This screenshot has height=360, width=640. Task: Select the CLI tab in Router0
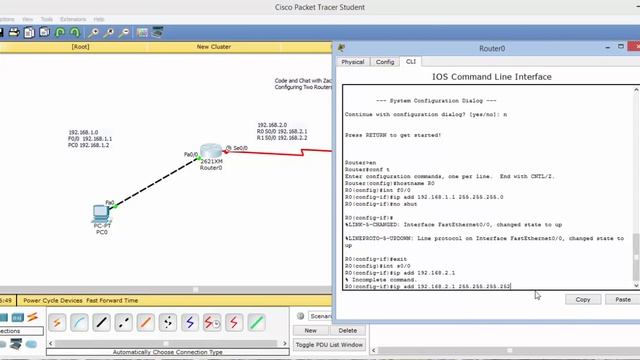click(411, 61)
